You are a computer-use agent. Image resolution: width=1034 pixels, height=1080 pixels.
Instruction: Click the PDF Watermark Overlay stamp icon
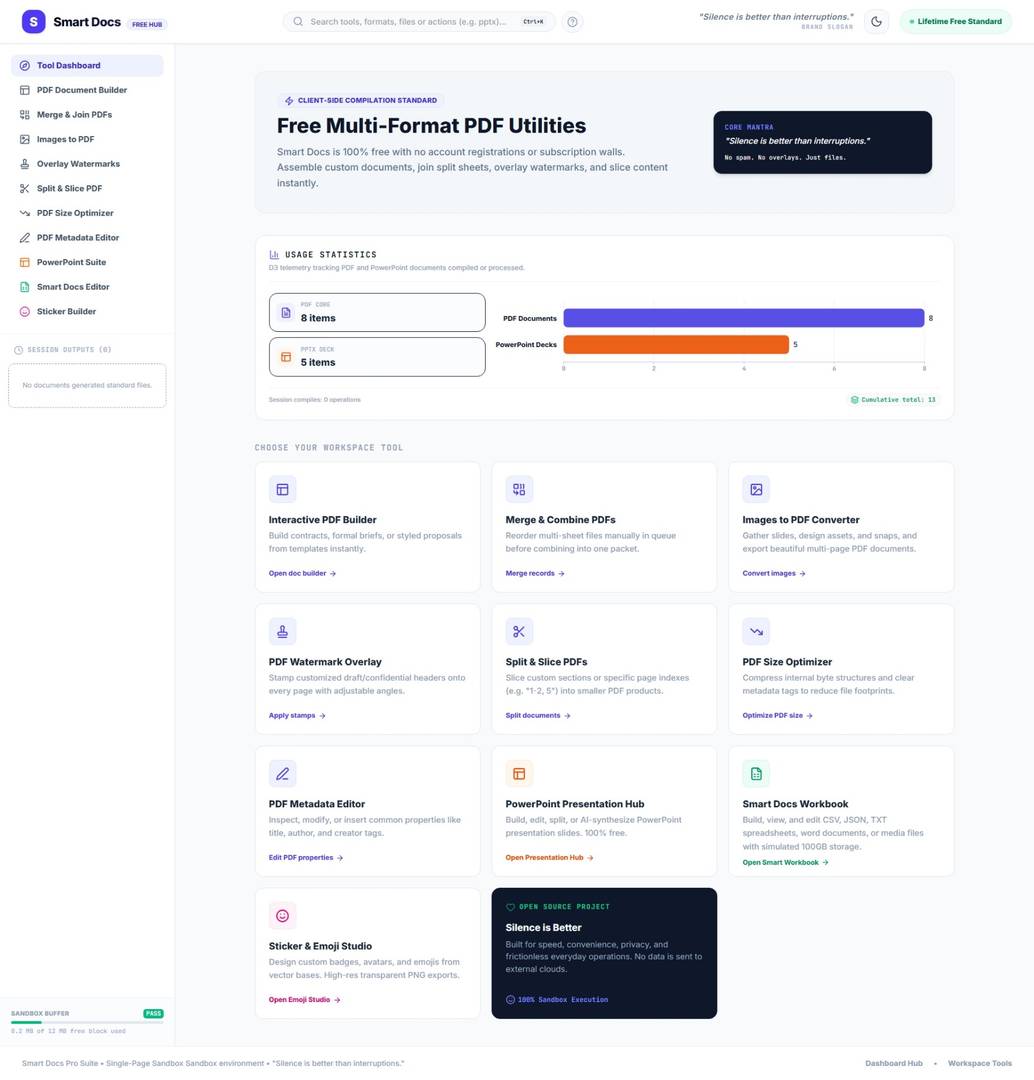point(282,632)
